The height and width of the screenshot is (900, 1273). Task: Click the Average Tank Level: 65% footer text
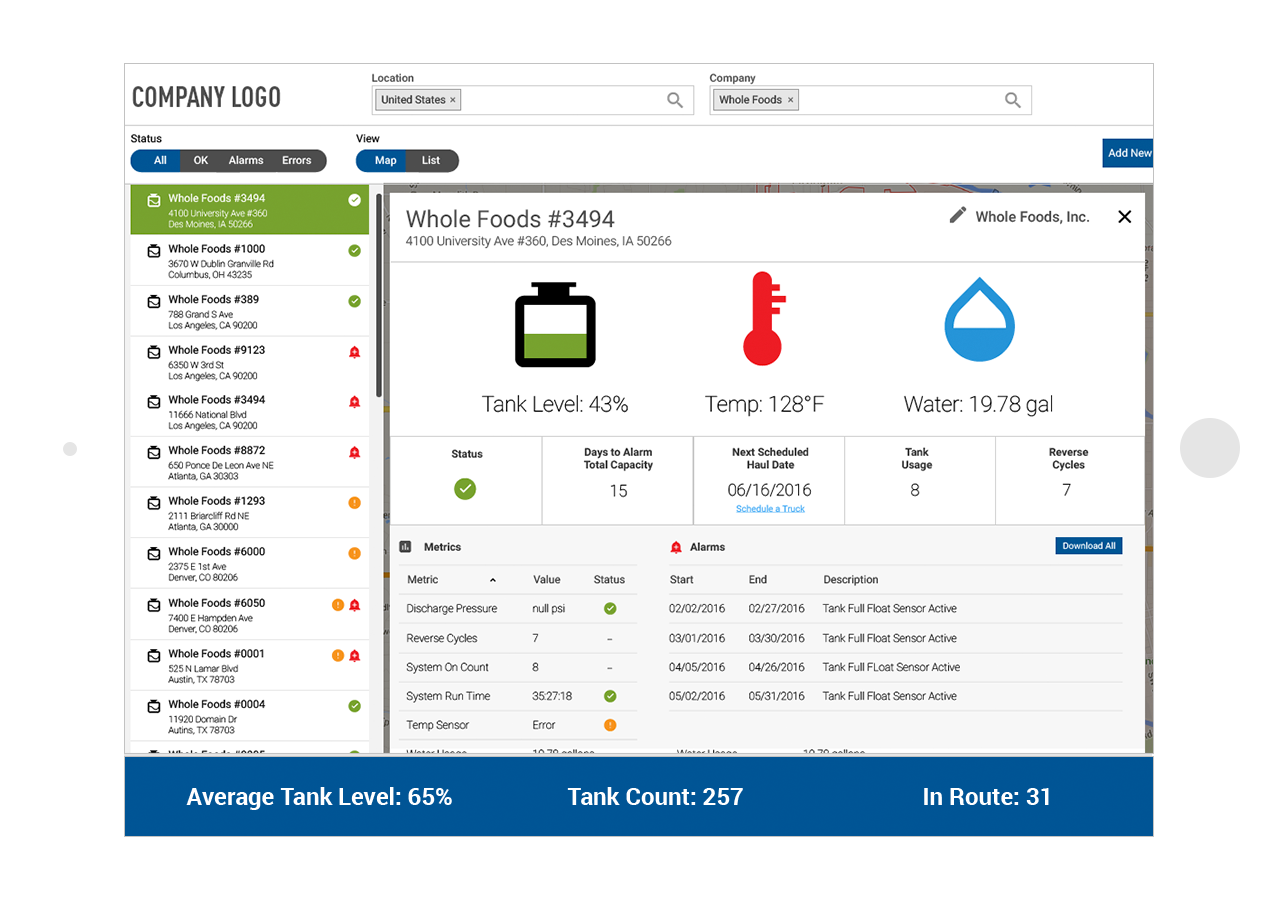click(319, 797)
